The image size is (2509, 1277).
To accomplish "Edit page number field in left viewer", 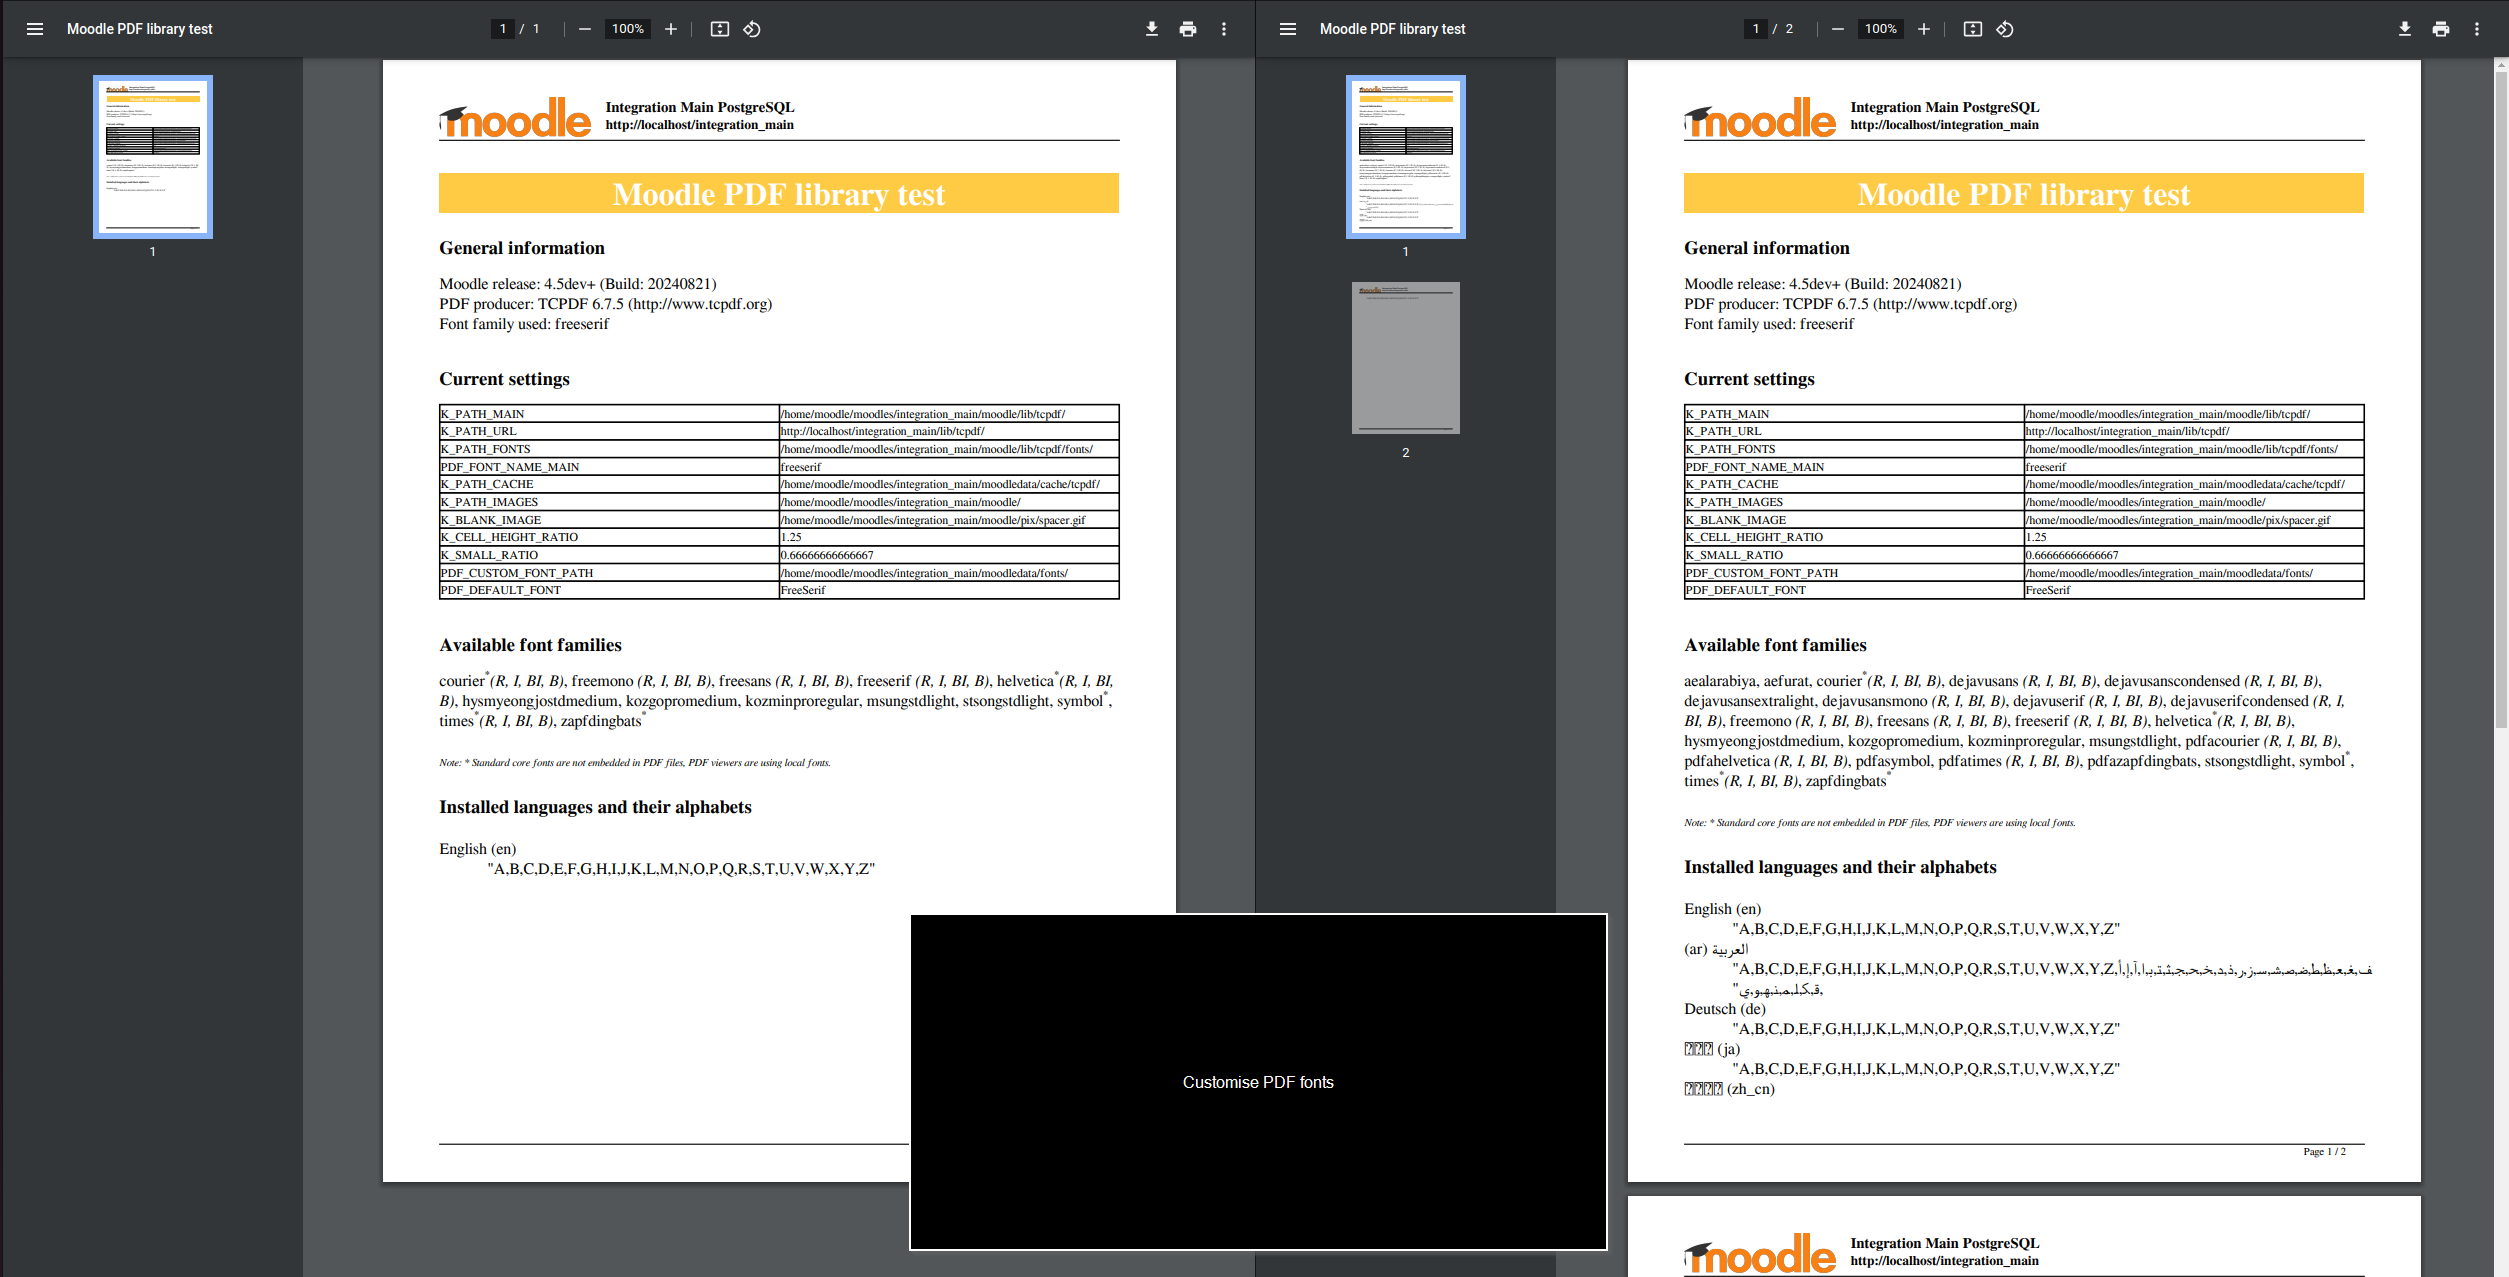I will click(503, 29).
